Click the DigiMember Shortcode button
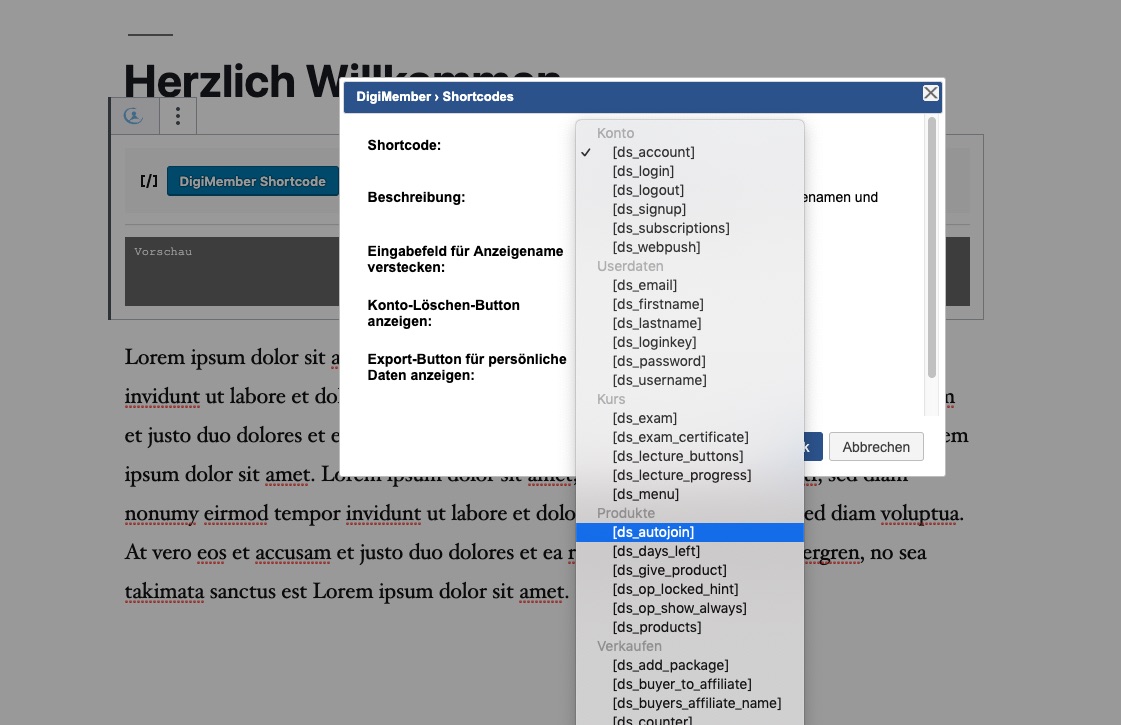This screenshot has width=1121, height=725. click(x=252, y=182)
